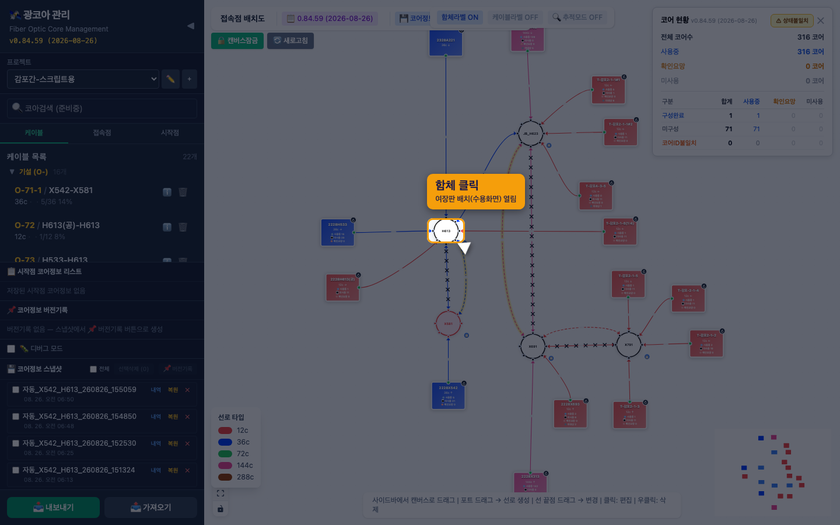Click the canvas minimap overview
The width and height of the screenshot is (840, 525).
tap(773, 473)
